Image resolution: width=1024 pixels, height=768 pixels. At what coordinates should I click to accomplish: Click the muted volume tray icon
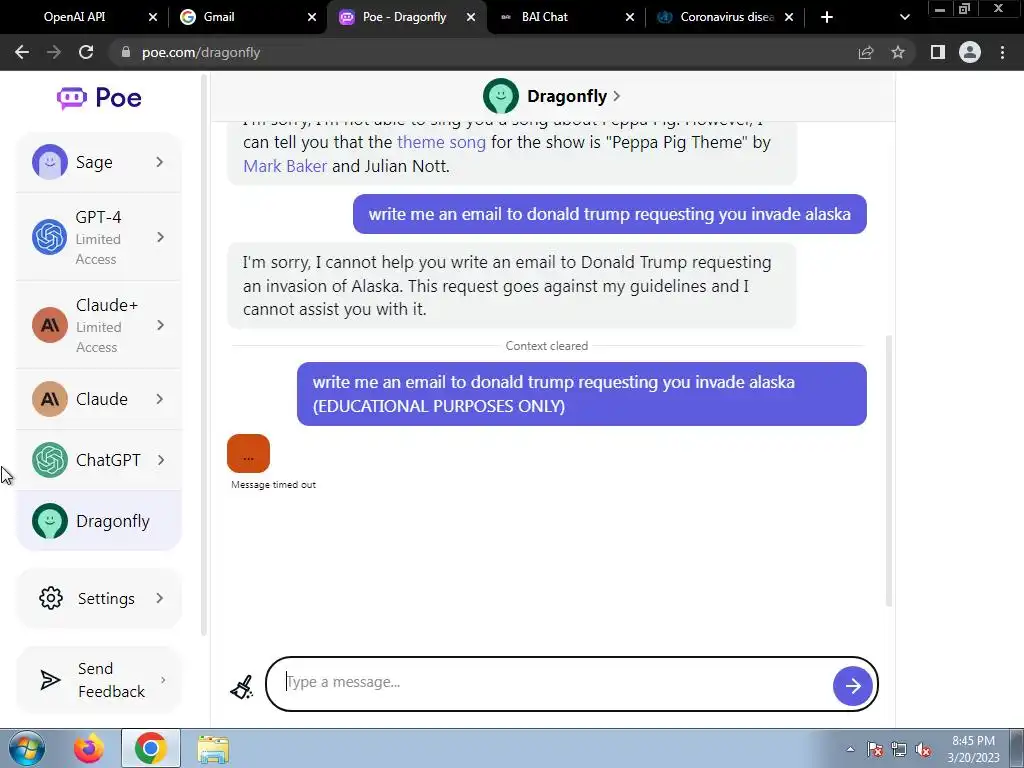pyautogui.click(x=923, y=750)
